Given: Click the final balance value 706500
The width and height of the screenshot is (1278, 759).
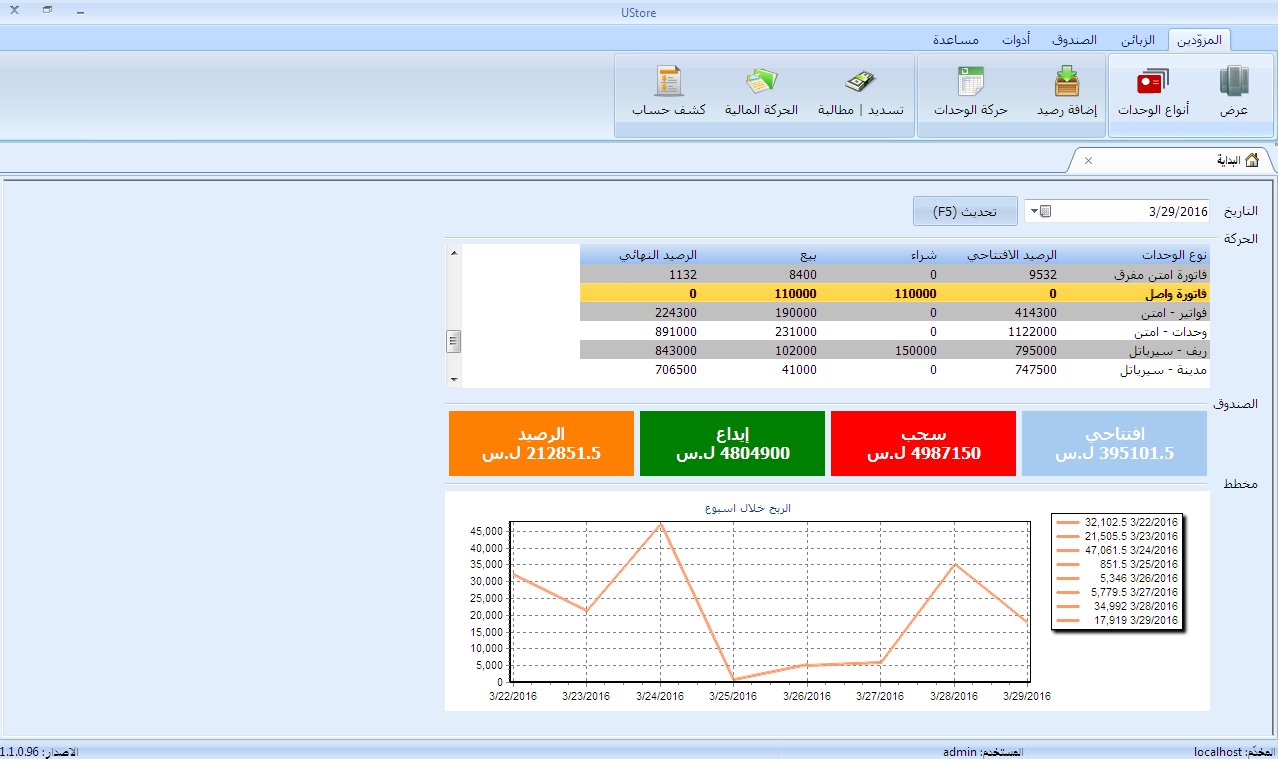Looking at the screenshot, I should [x=675, y=370].
